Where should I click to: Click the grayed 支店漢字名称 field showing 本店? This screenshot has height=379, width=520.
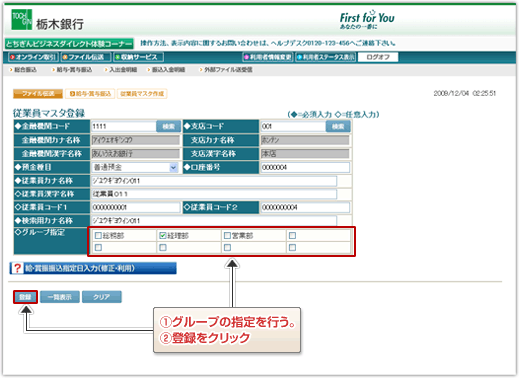point(305,154)
